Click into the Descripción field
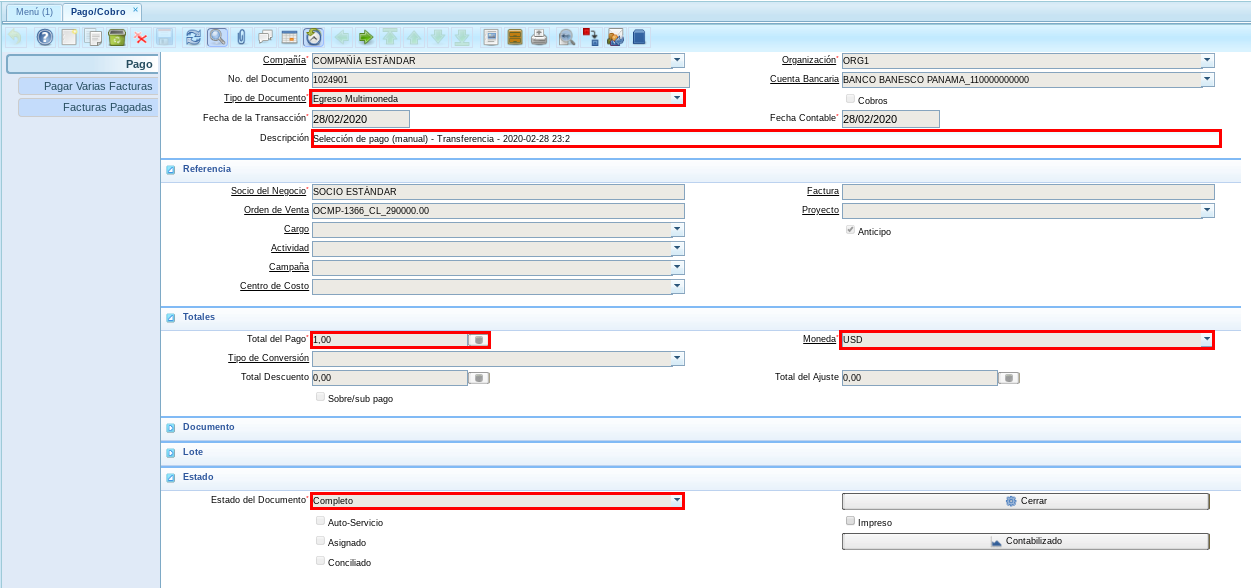 coord(766,138)
